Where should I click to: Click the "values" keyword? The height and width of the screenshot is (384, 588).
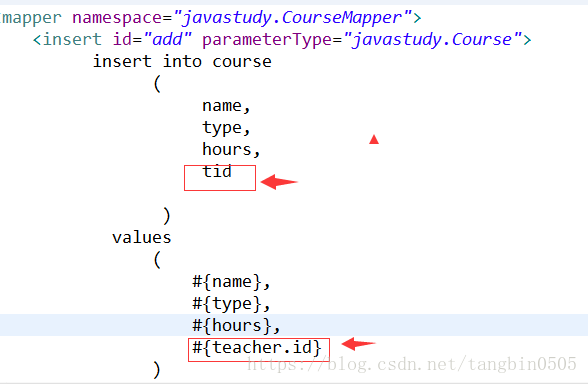point(141,237)
